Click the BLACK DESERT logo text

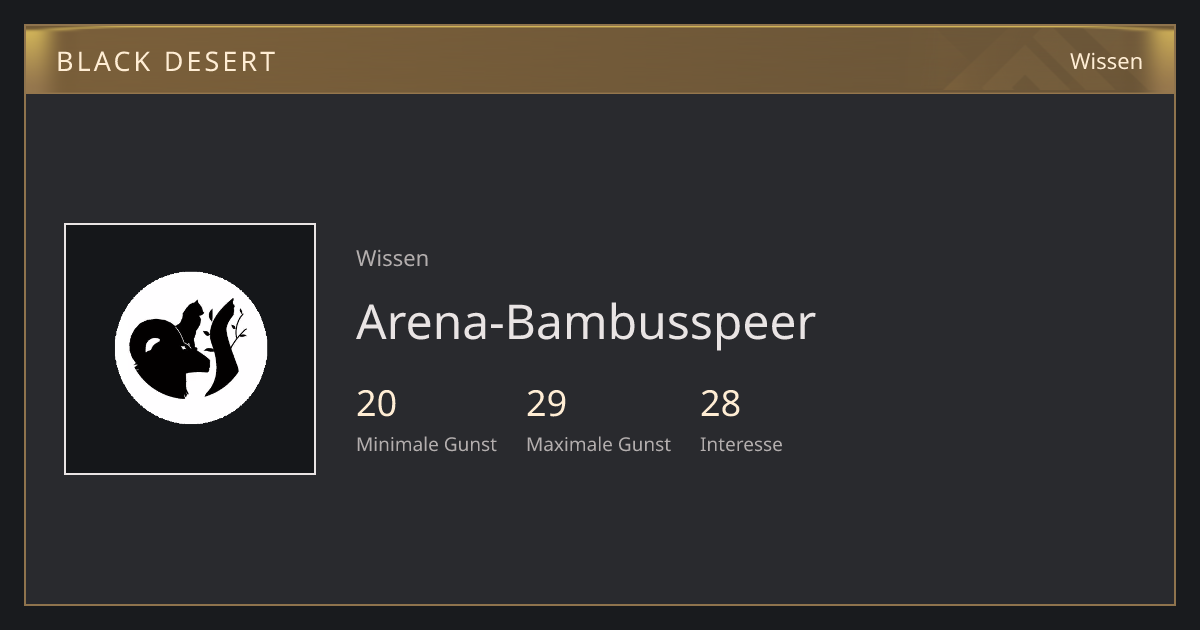click(x=166, y=61)
